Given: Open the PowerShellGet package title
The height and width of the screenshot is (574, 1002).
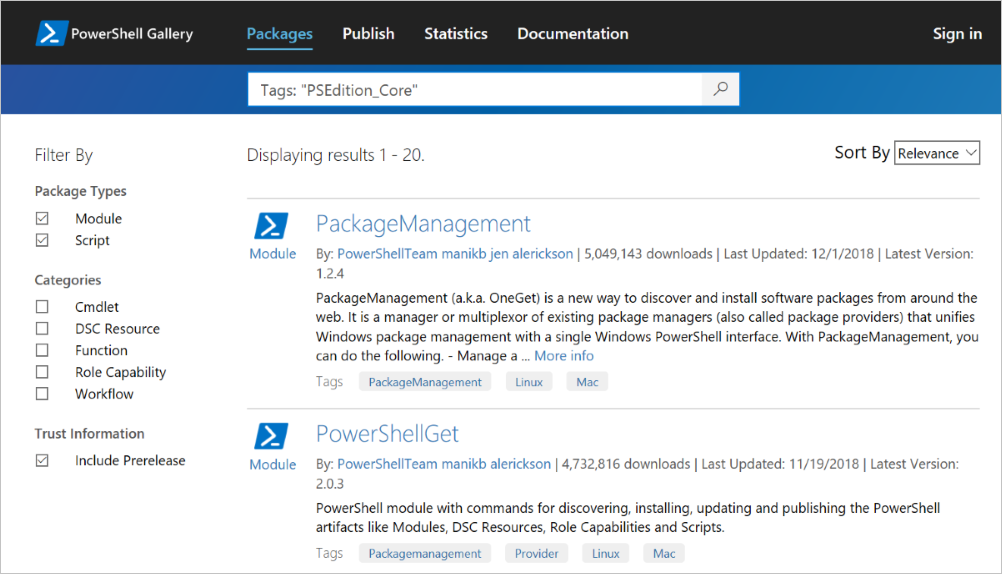Looking at the screenshot, I should (387, 434).
